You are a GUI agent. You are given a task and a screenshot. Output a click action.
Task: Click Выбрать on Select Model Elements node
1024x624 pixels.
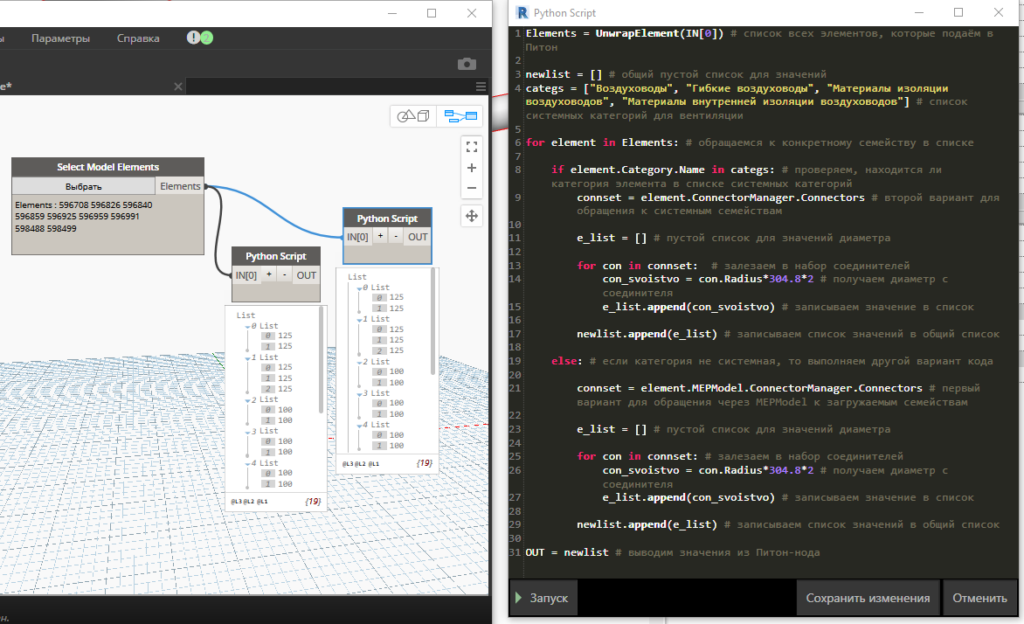tap(84, 186)
